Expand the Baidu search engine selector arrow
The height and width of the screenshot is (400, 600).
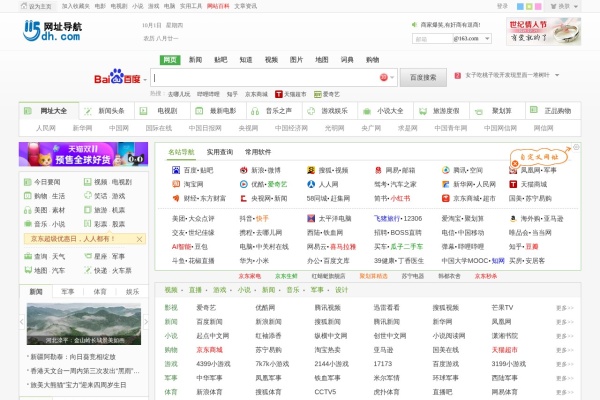point(145,80)
